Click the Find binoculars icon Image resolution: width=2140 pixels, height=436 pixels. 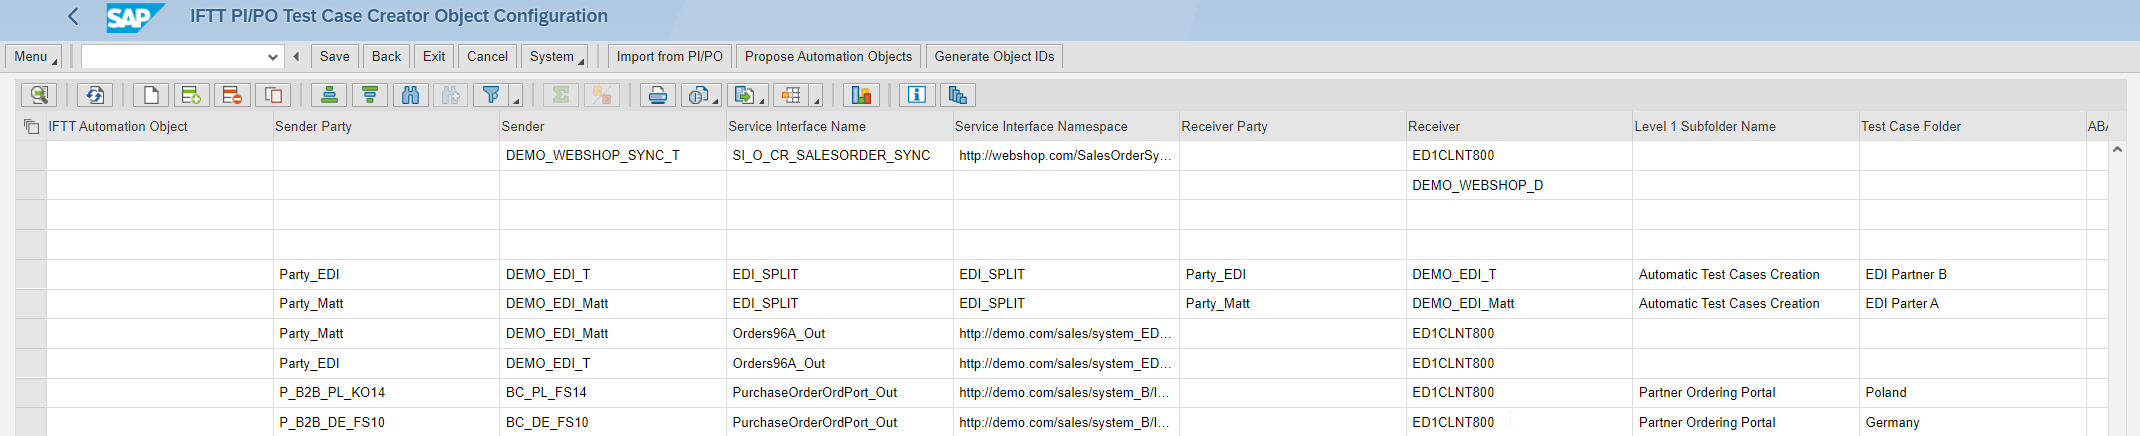pyautogui.click(x=410, y=95)
